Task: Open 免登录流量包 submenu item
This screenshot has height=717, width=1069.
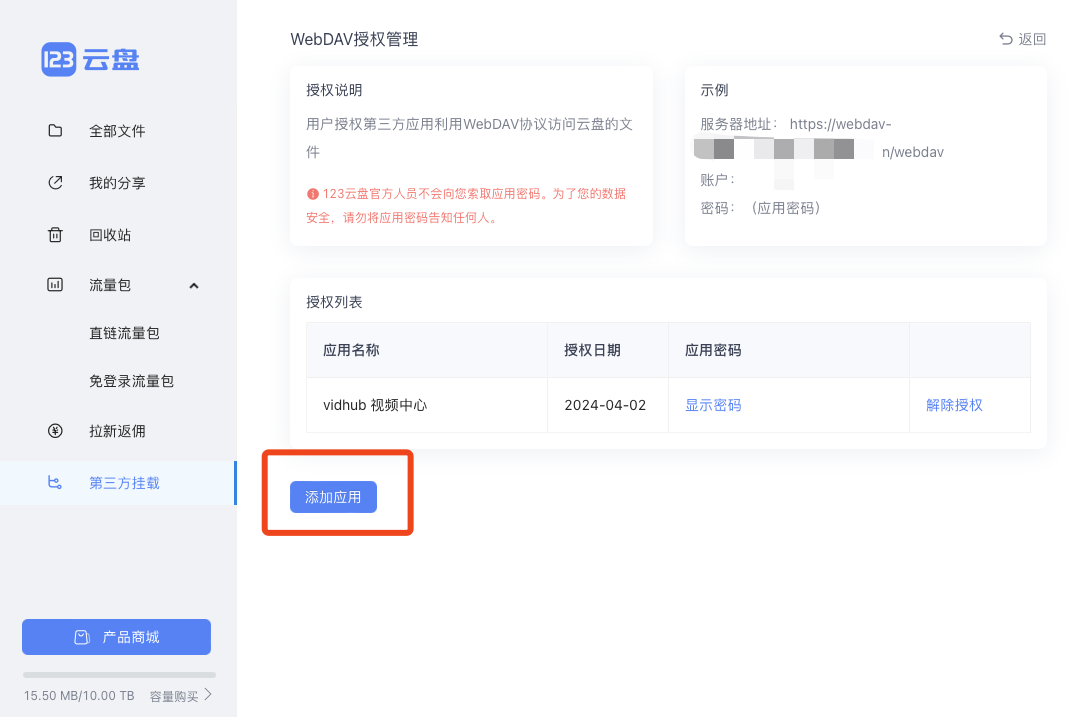Action: point(131,381)
